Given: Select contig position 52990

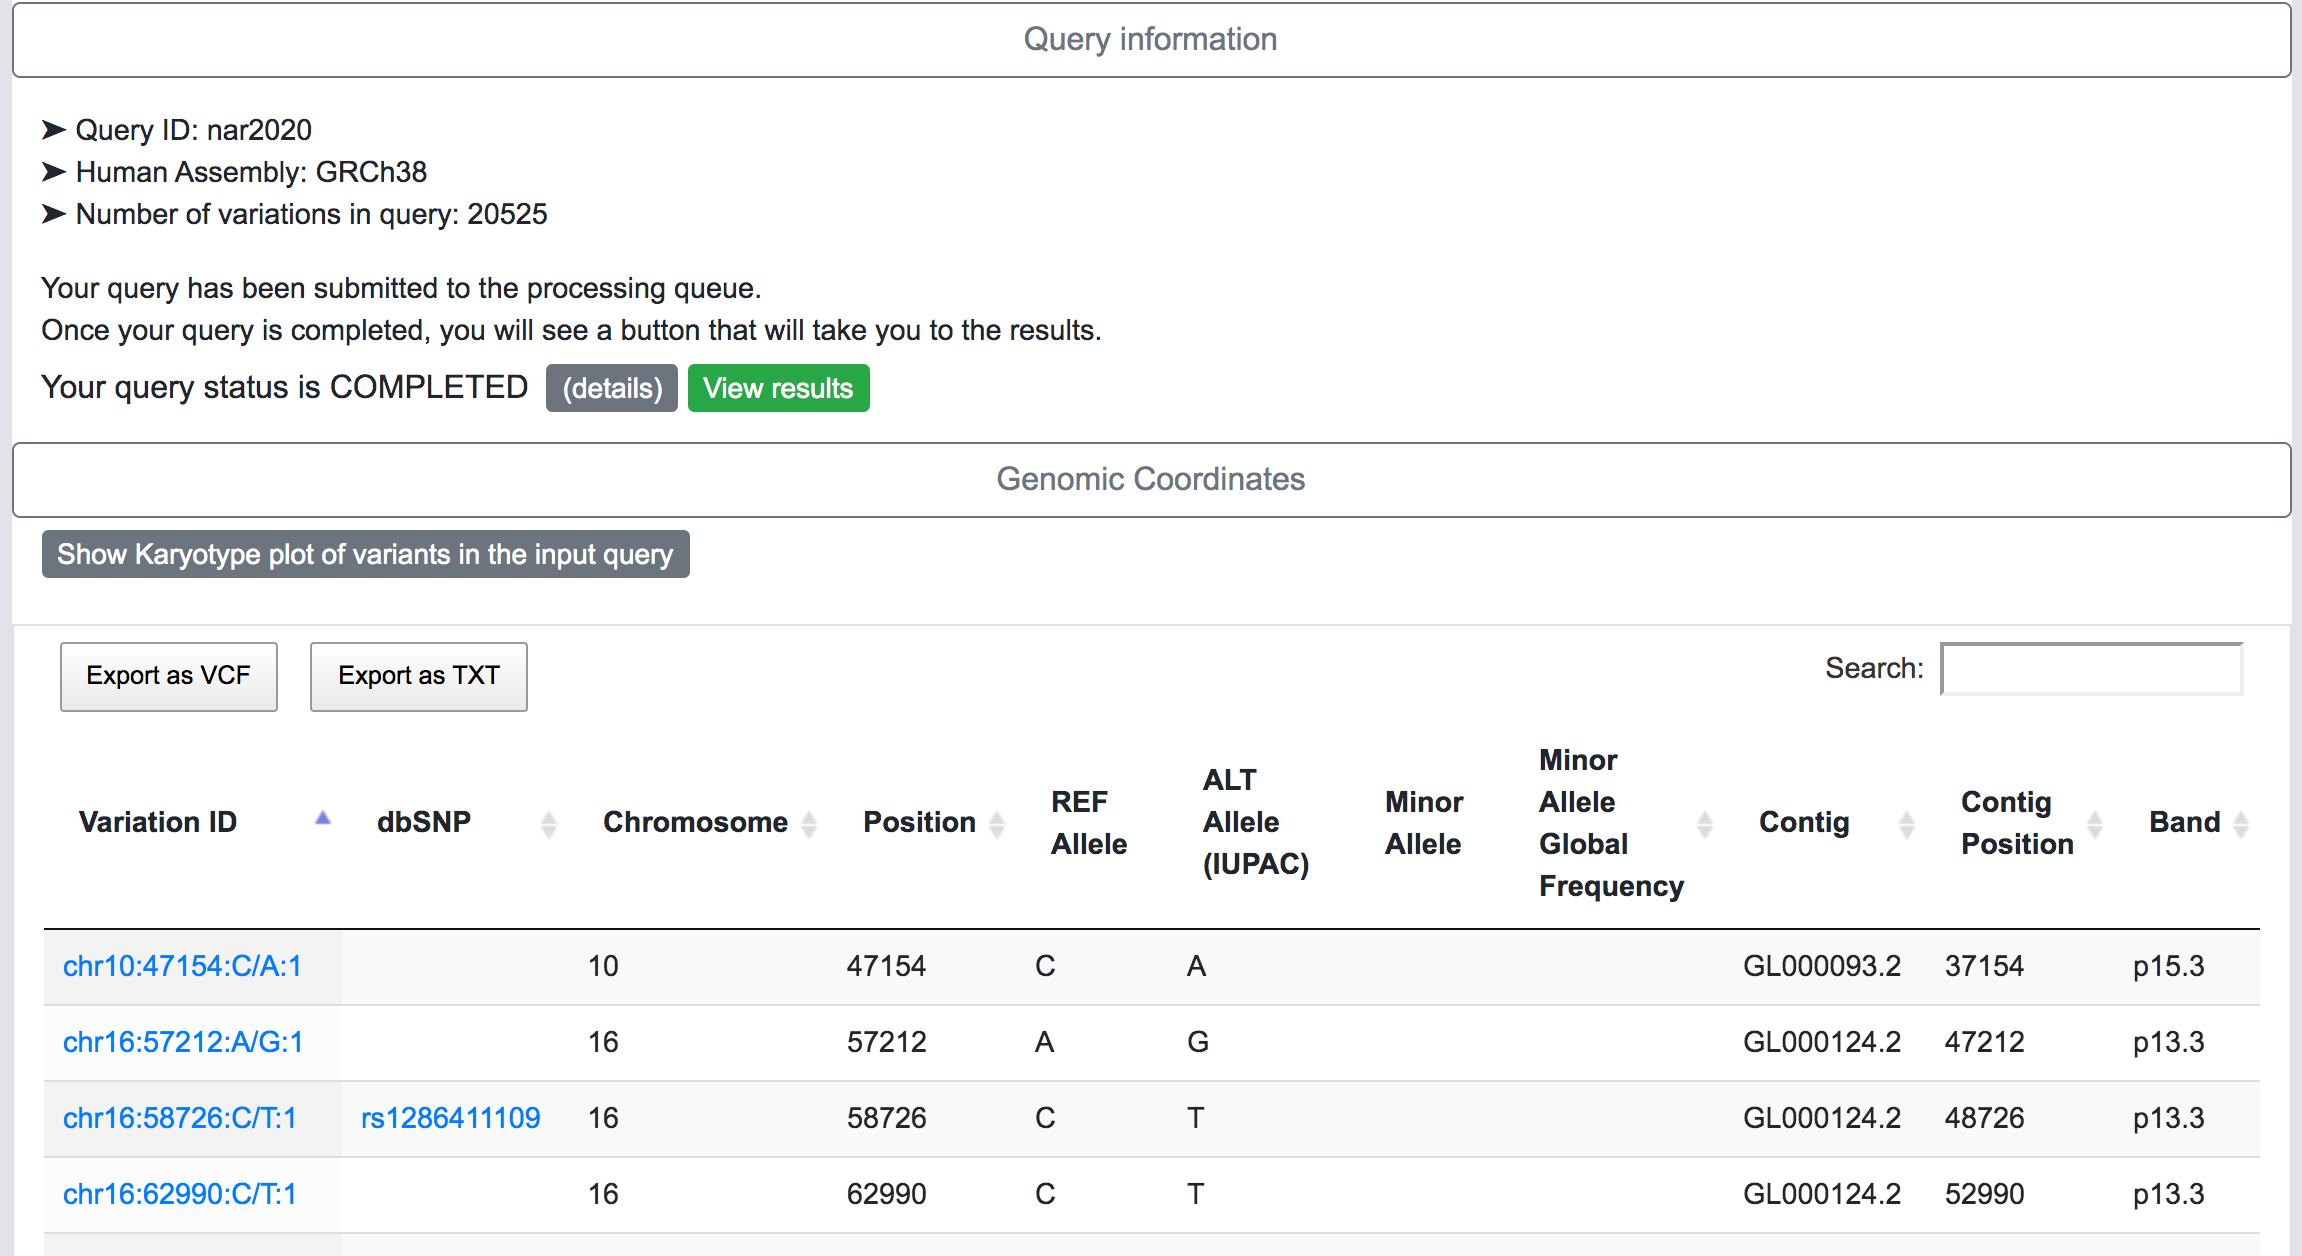Looking at the screenshot, I should pos(1984,1194).
